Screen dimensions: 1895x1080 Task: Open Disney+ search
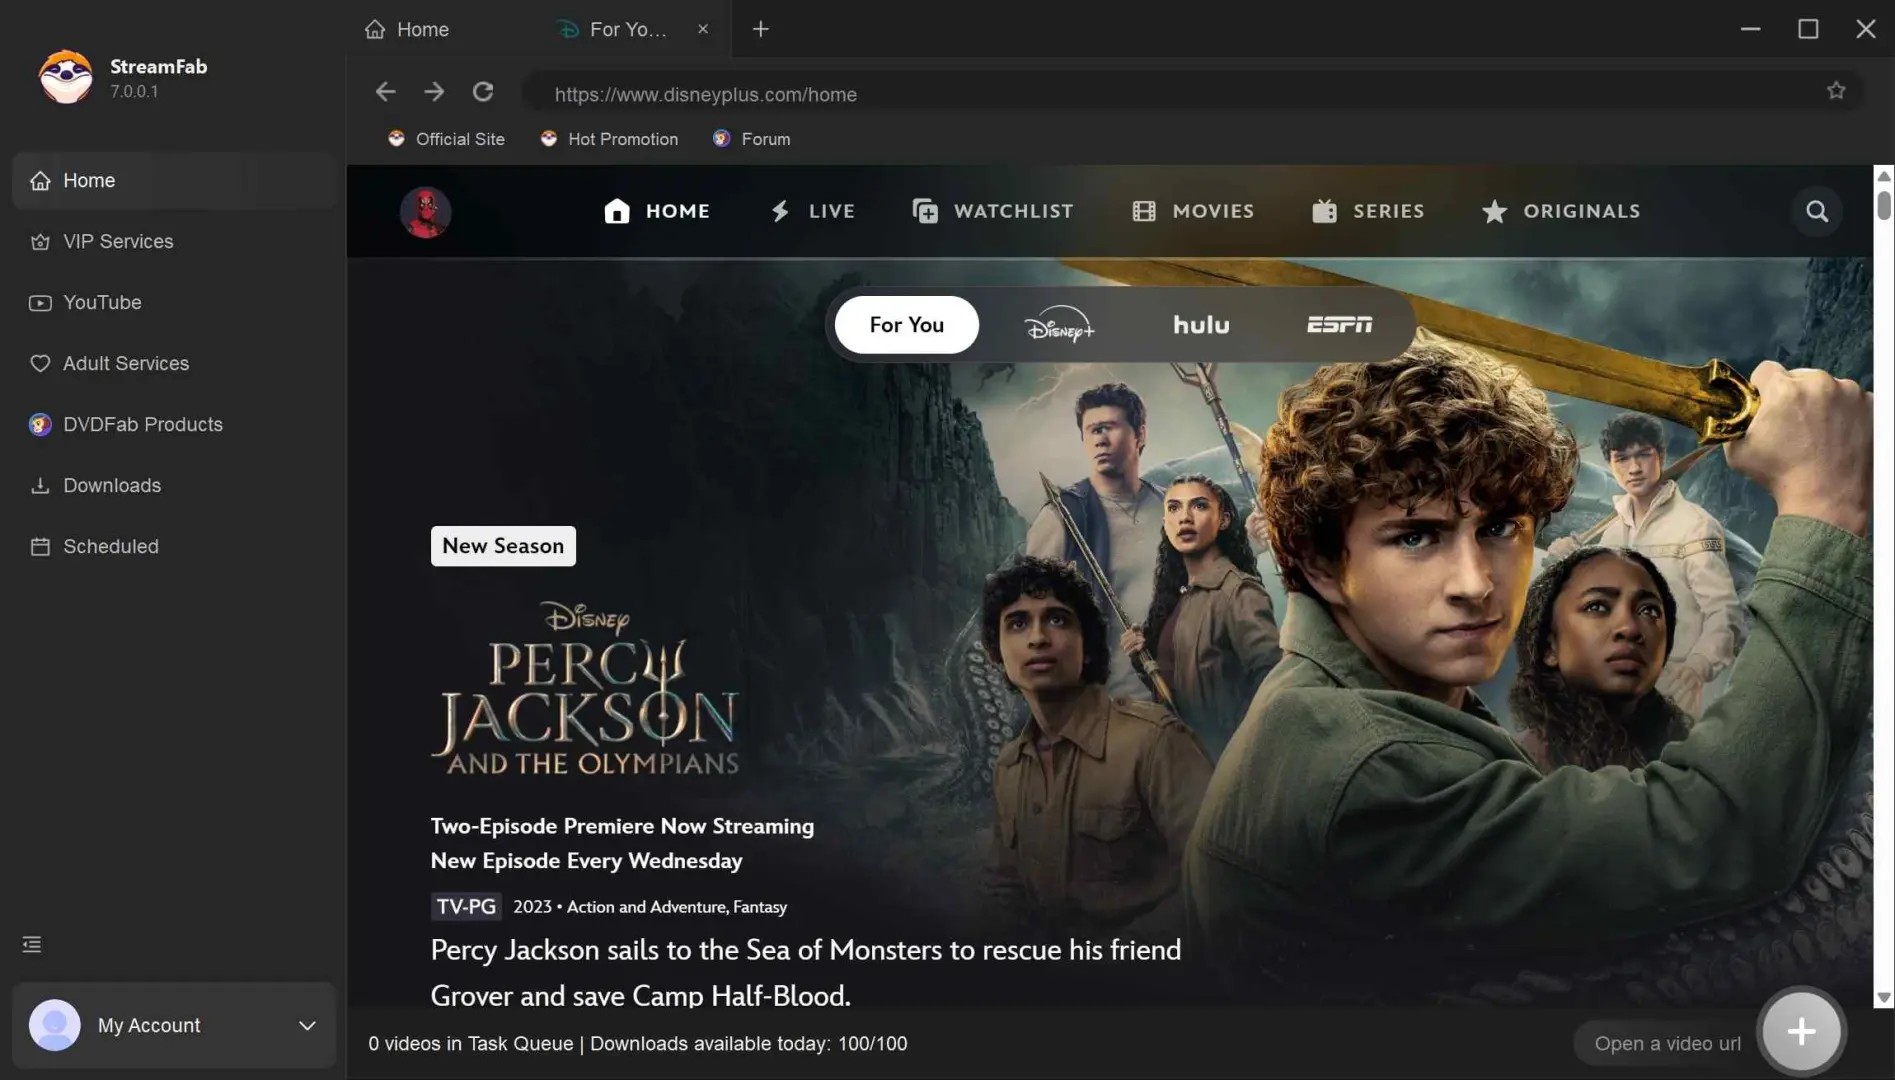(x=1817, y=211)
